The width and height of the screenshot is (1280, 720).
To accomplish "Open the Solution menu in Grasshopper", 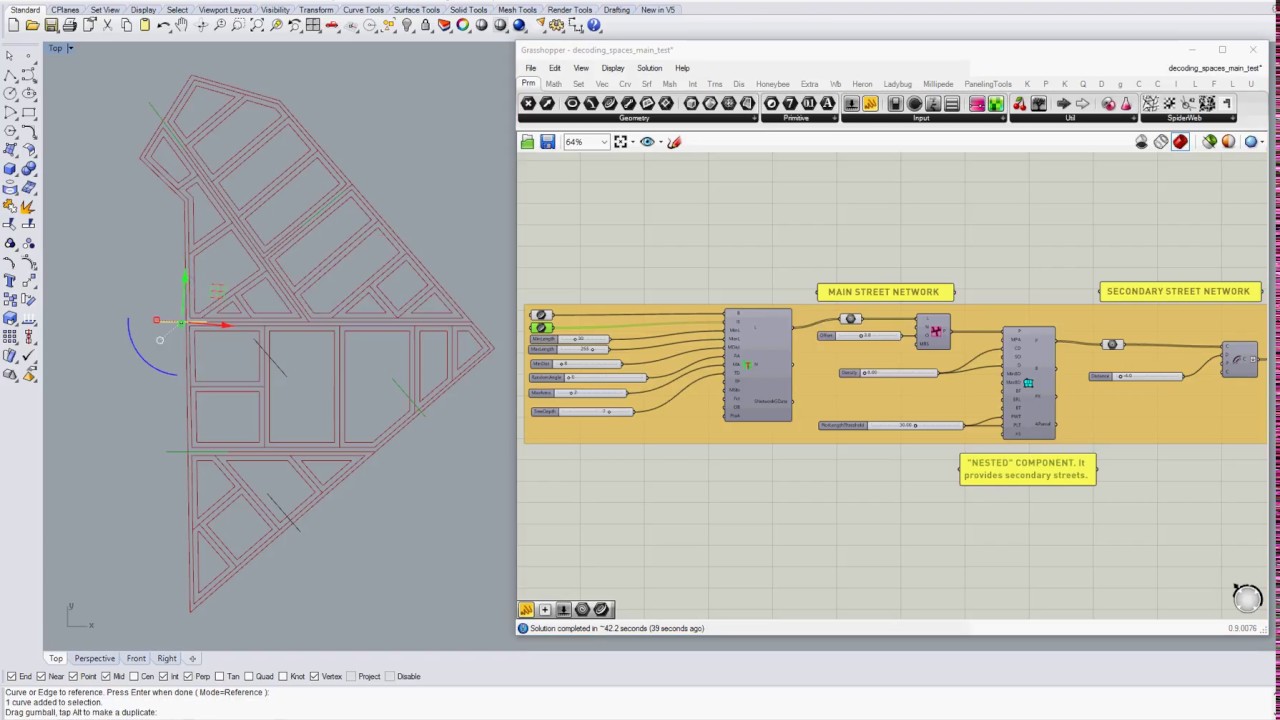I will (649, 68).
